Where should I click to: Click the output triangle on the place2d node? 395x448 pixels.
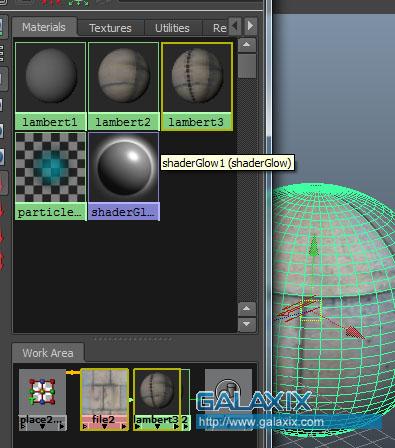point(62,426)
